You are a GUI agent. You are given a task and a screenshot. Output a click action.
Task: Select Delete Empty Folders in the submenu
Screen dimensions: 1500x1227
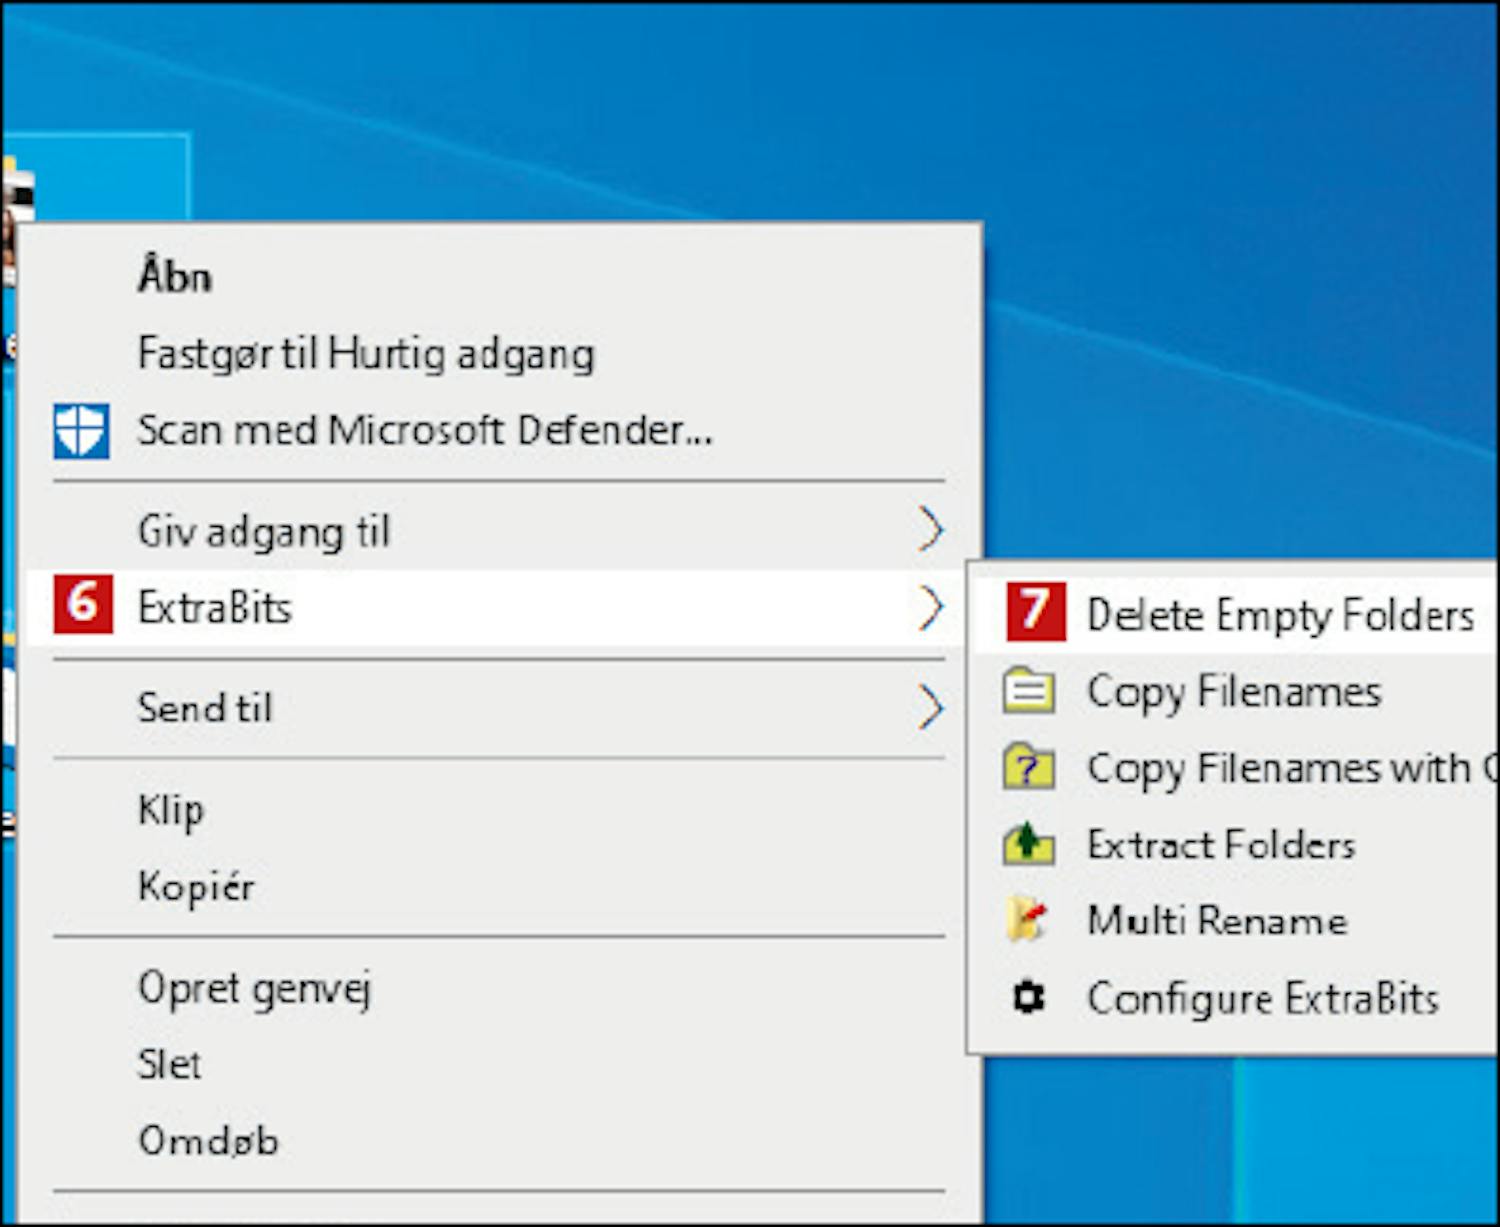(x=1280, y=615)
